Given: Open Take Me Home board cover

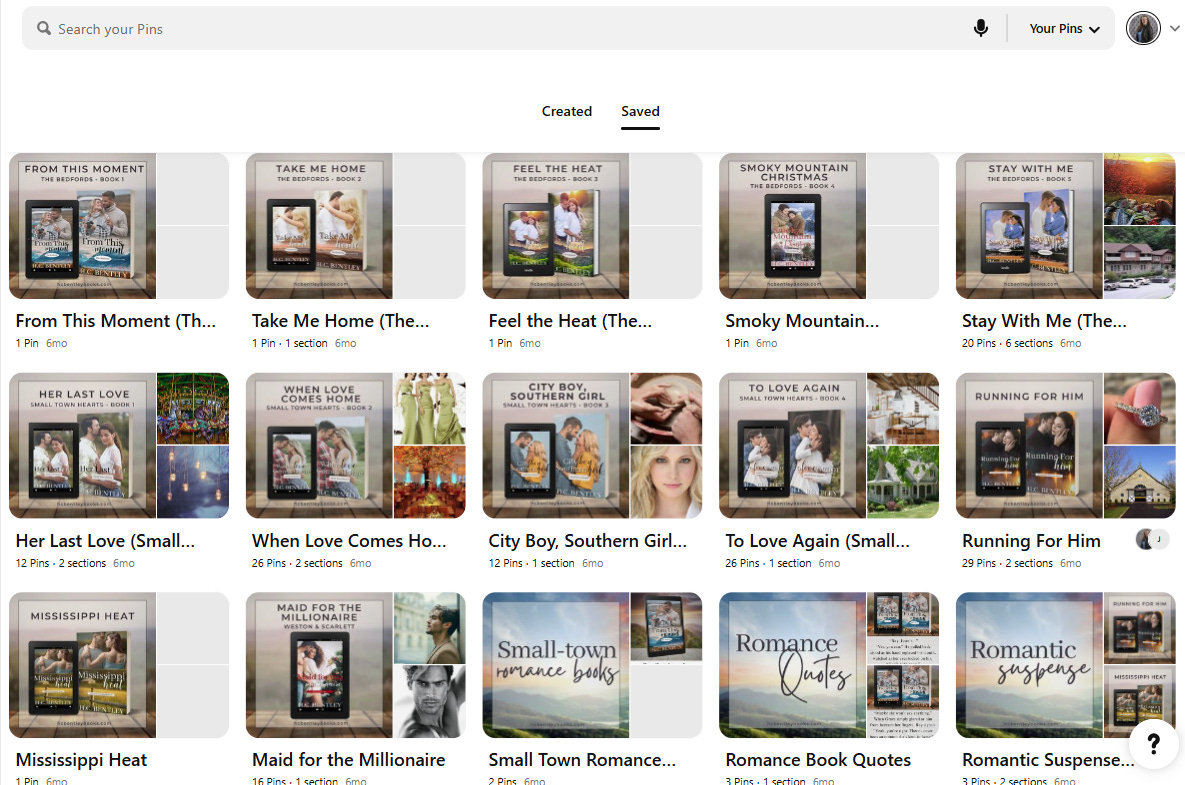Looking at the screenshot, I should click(319, 226).
